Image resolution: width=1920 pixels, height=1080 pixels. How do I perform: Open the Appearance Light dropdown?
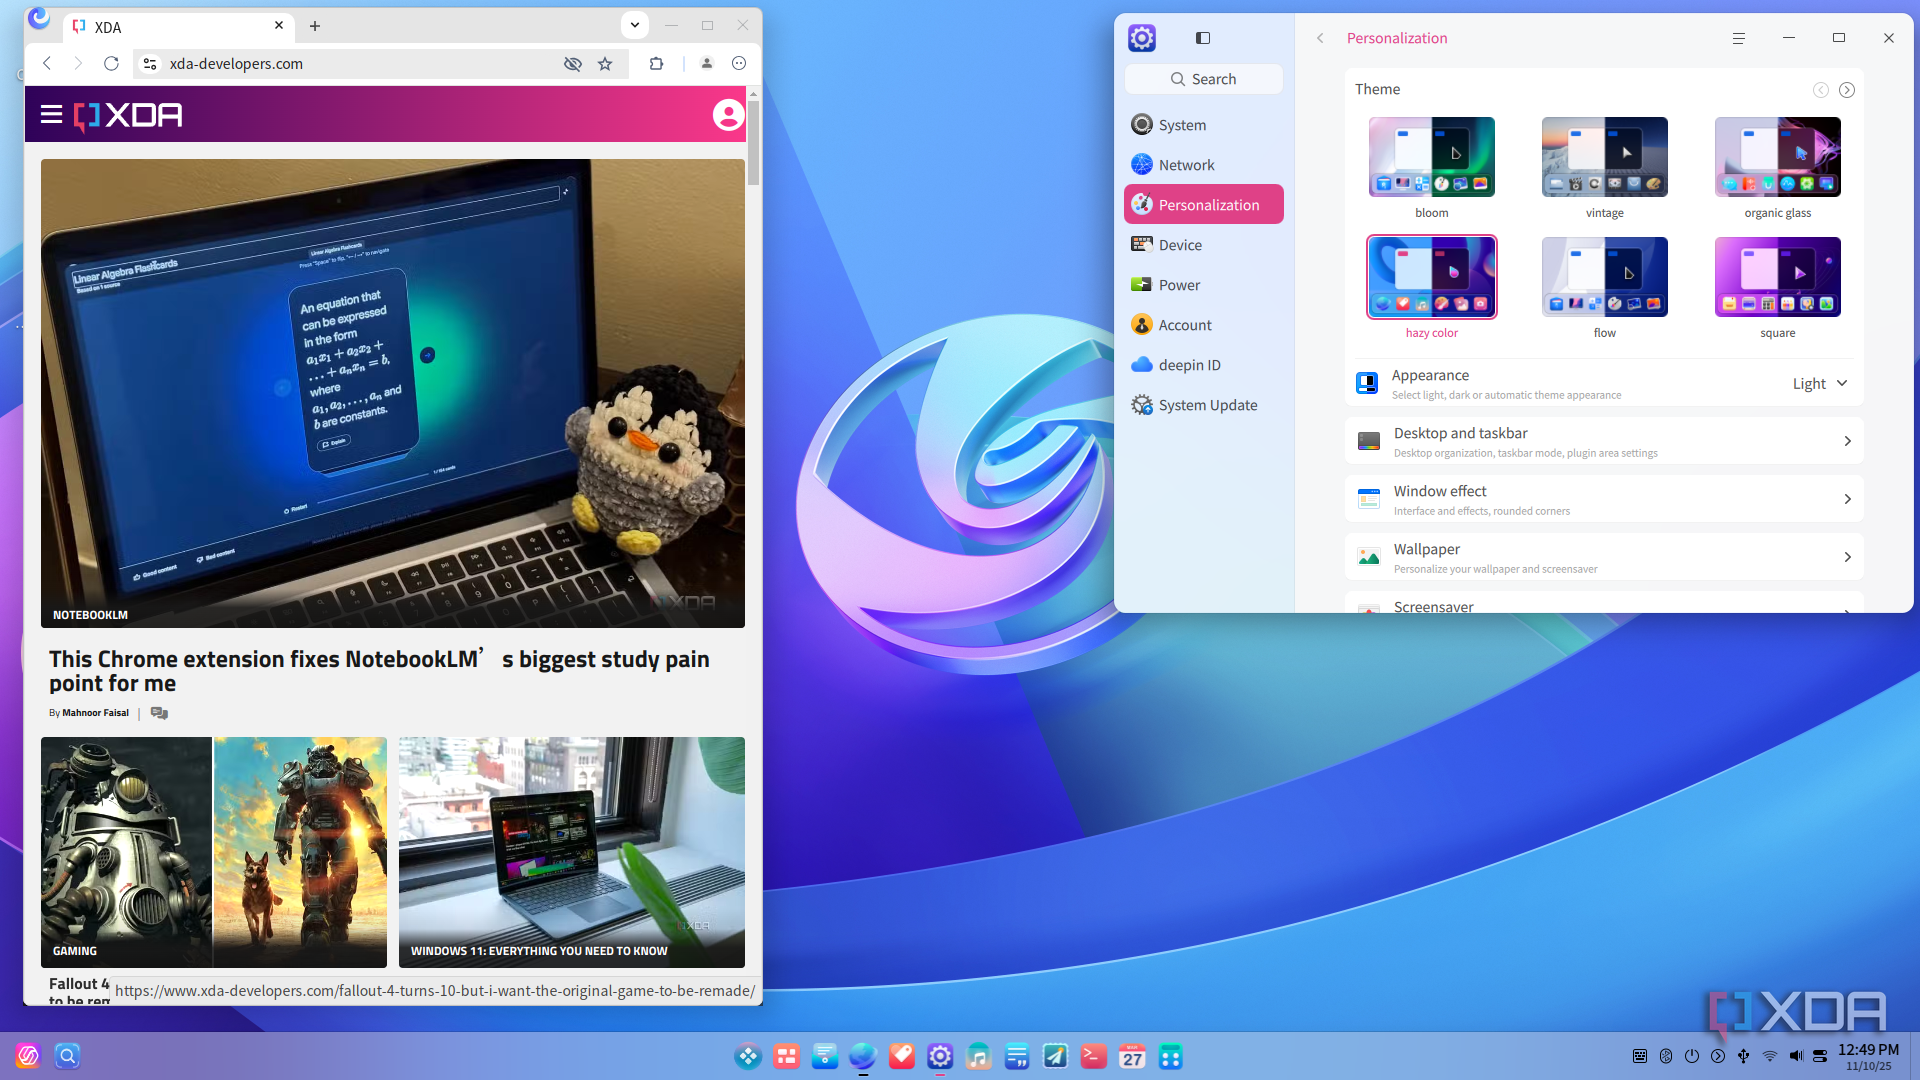click(x=1820, y=384)
